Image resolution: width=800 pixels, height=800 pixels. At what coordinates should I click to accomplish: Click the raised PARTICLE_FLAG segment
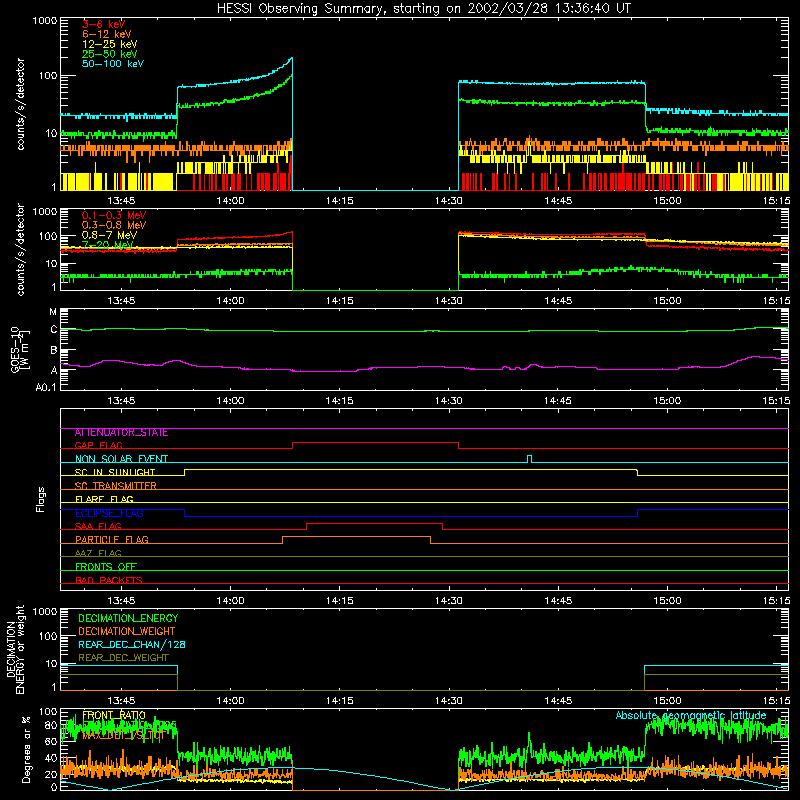356,537
